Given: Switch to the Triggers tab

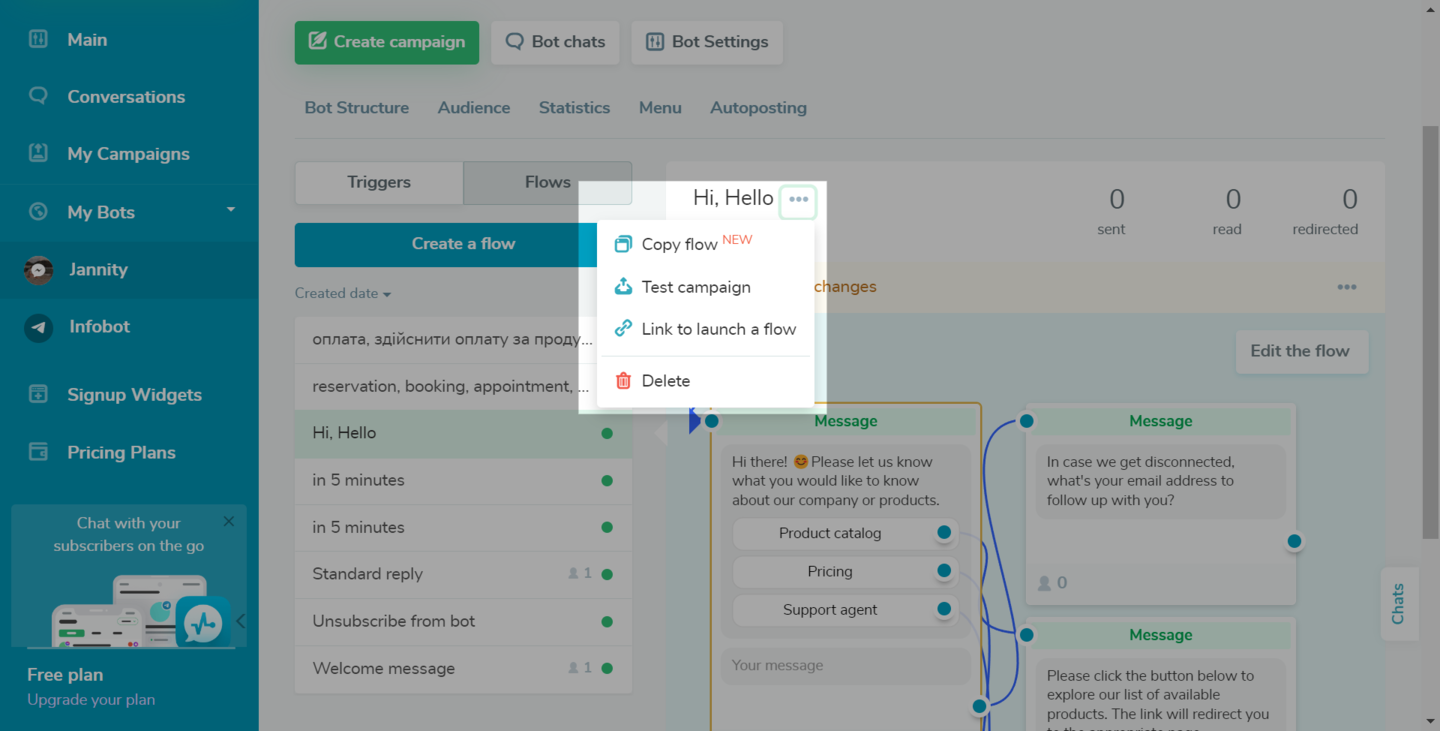Looking at the screenshot, I should click(x=379, y=183).
